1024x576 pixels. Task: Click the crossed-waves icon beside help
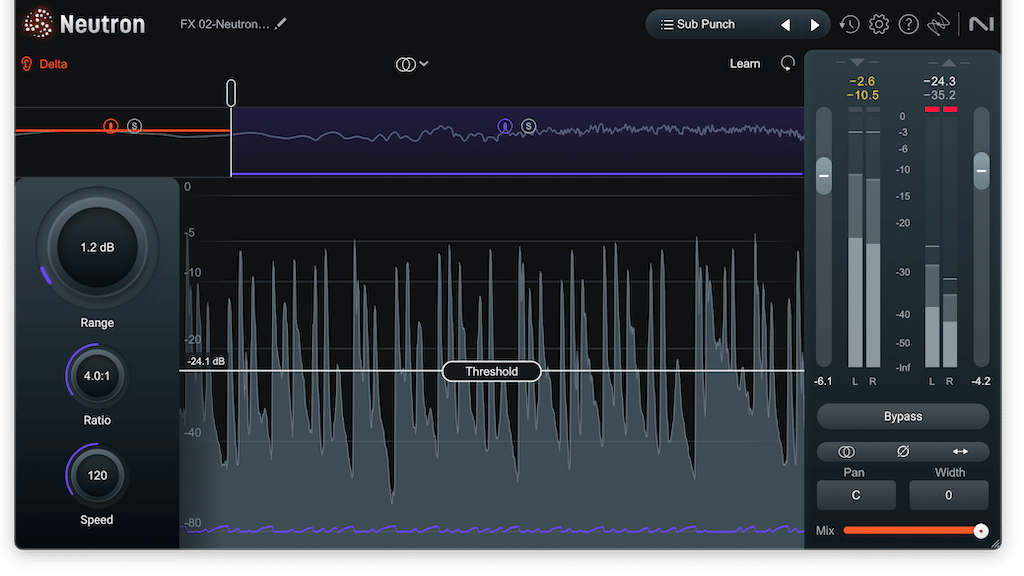(x=938, y=24)
